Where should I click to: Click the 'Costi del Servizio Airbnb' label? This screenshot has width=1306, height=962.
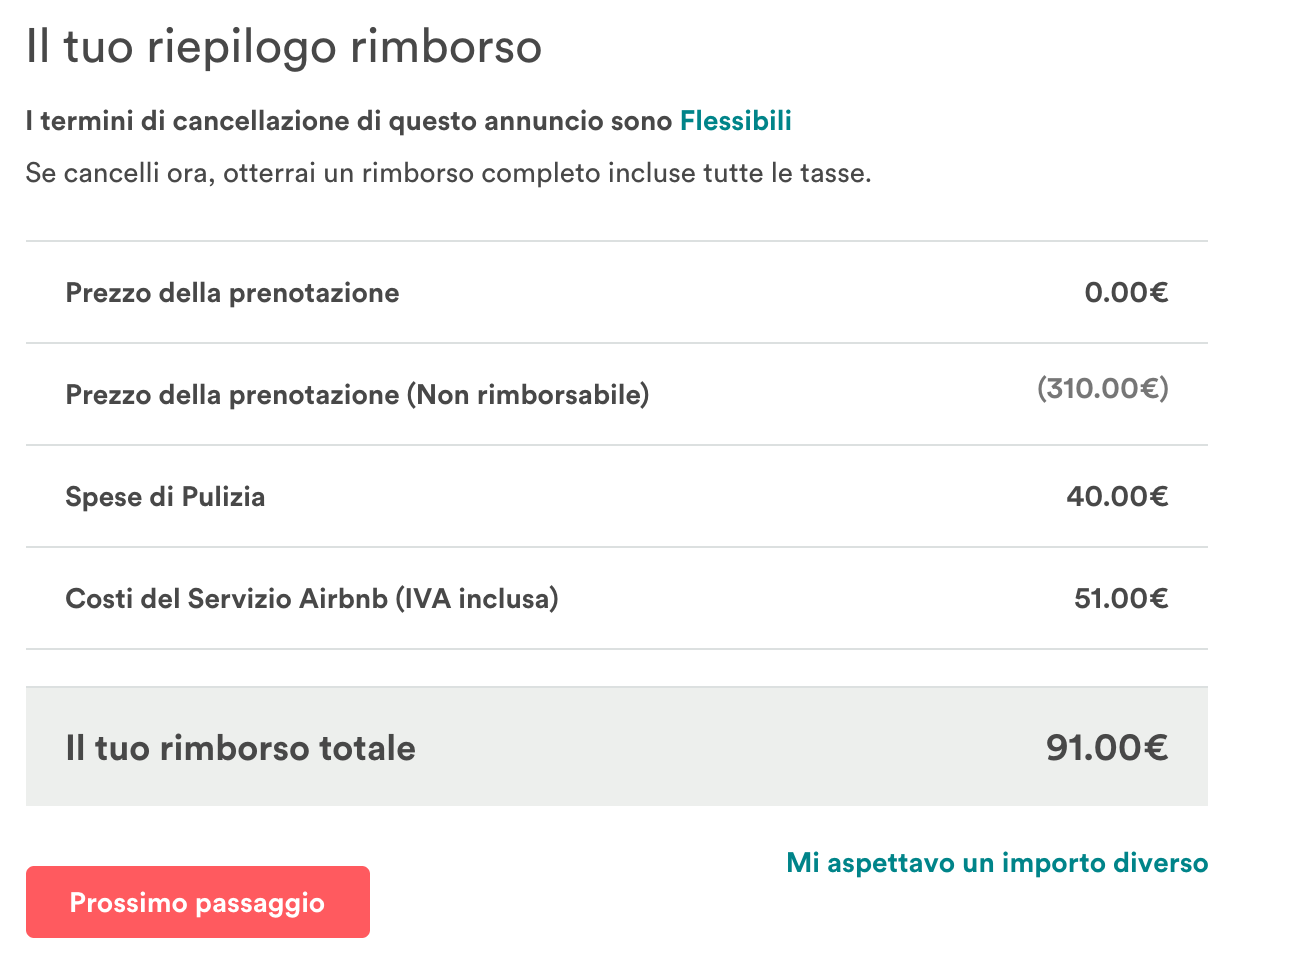226,599
